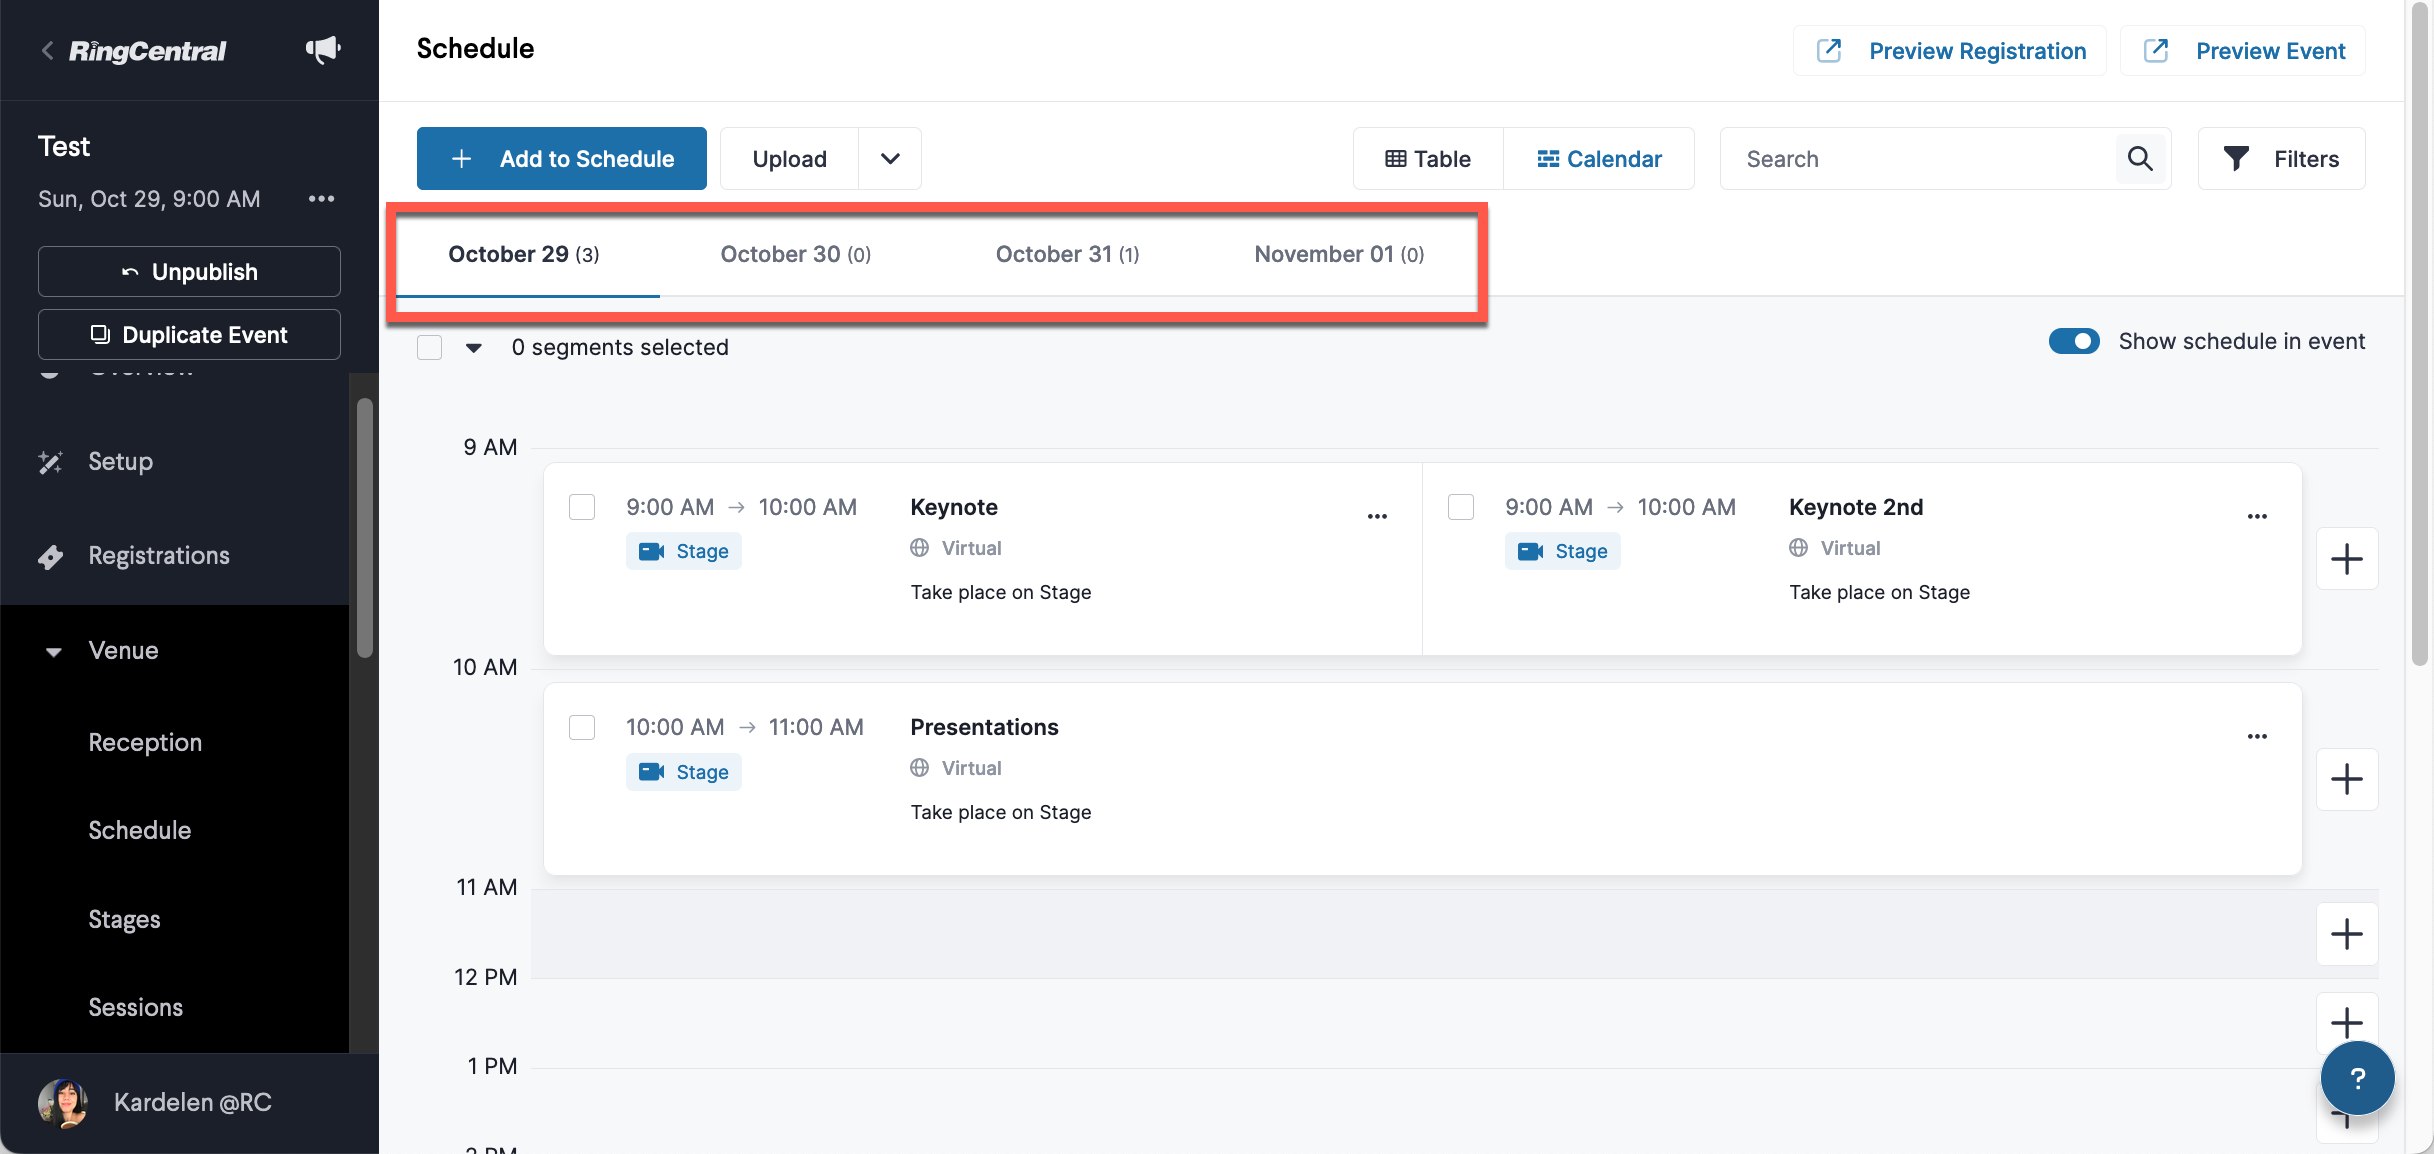The width and height of the screenshot is (2434, 1154).
Task: Click the Setup wand icon
Action: click(50, 462)
